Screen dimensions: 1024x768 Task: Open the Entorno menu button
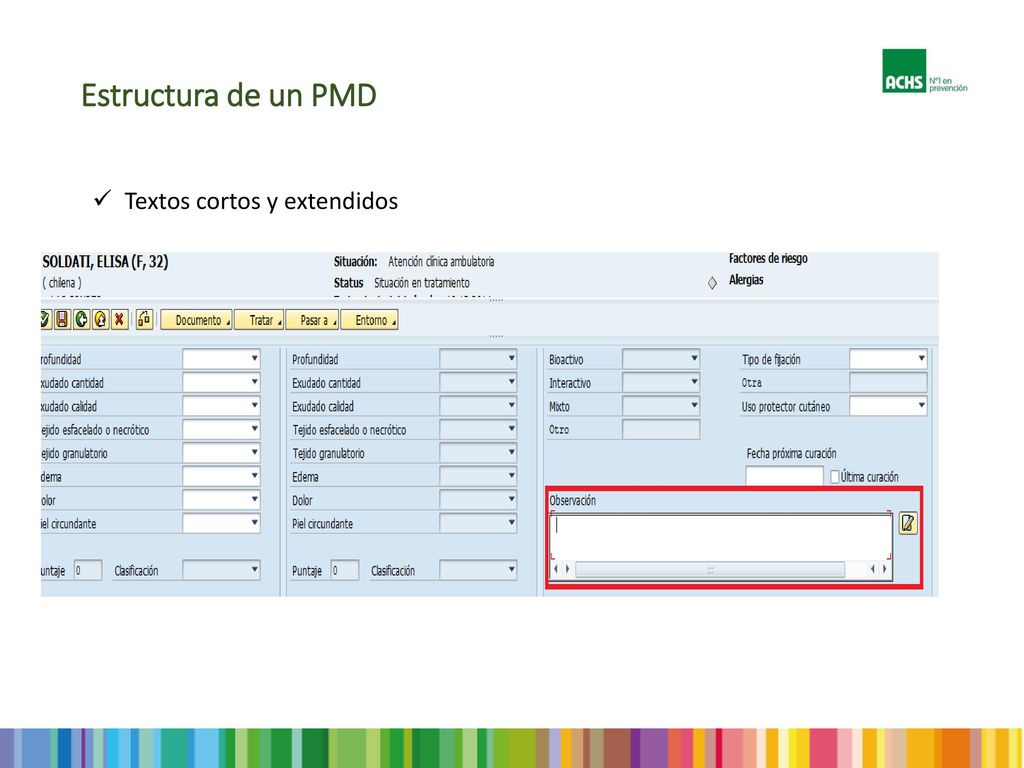click(x=369, y=320)
